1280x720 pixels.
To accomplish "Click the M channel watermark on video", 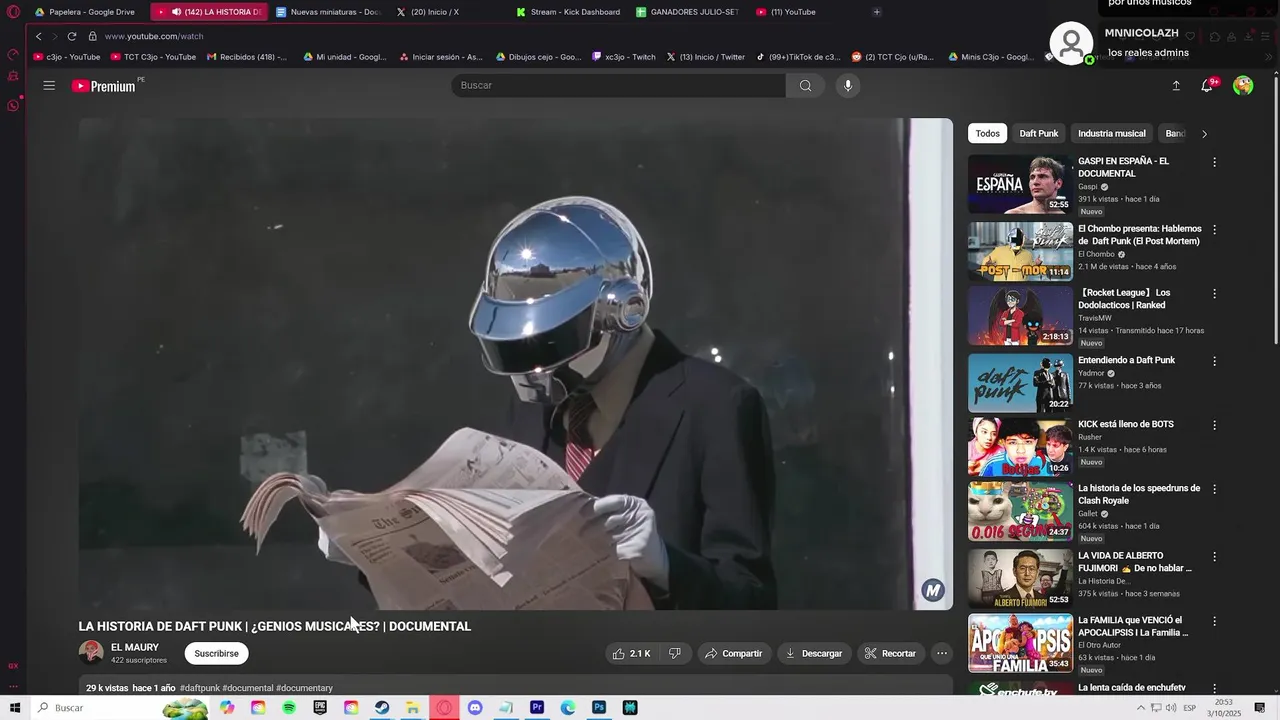I will point(933,590).
